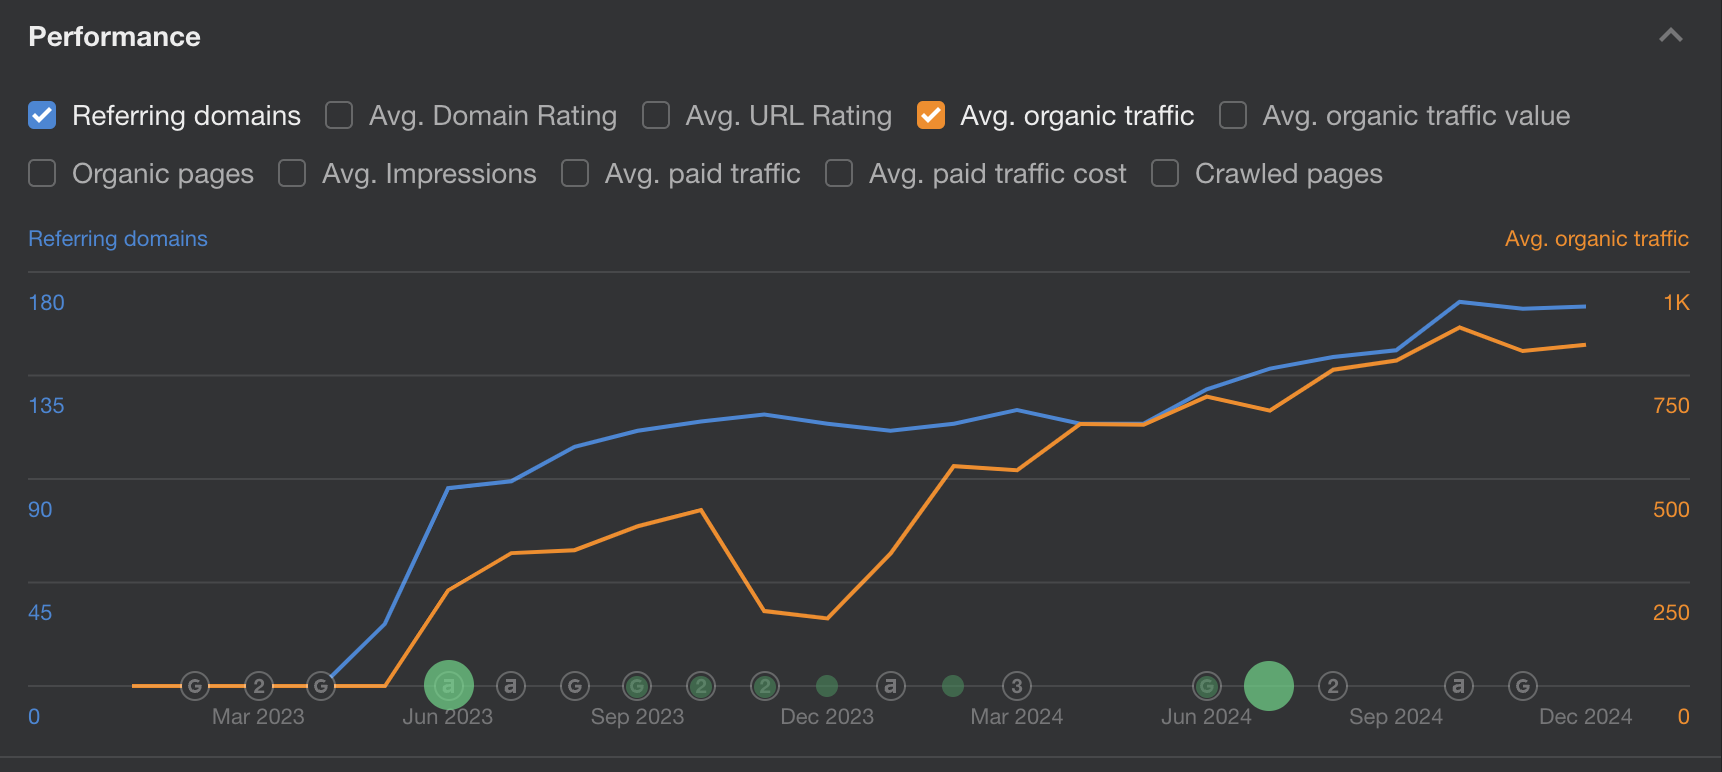Click the '3' update marker near Mar 2024
Viewport: 1722px width, 772px height.
point(1017,686)
